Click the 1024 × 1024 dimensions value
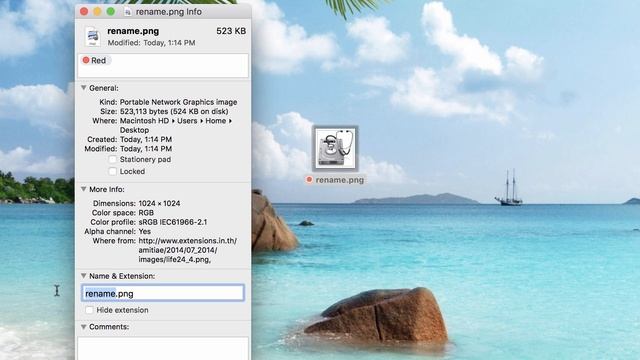This screenshot has height=360, width=640. [x=159, y=203]
